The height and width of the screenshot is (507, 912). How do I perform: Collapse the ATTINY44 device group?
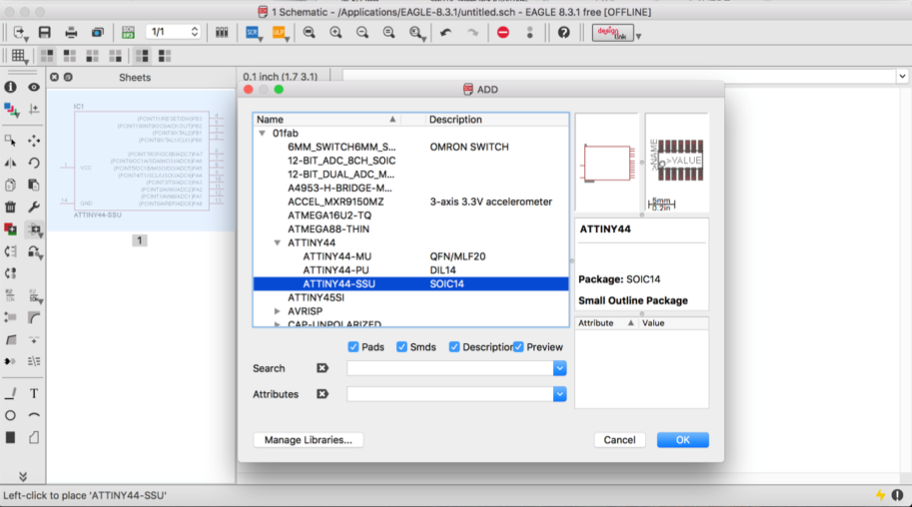click(x=277, y=243)
